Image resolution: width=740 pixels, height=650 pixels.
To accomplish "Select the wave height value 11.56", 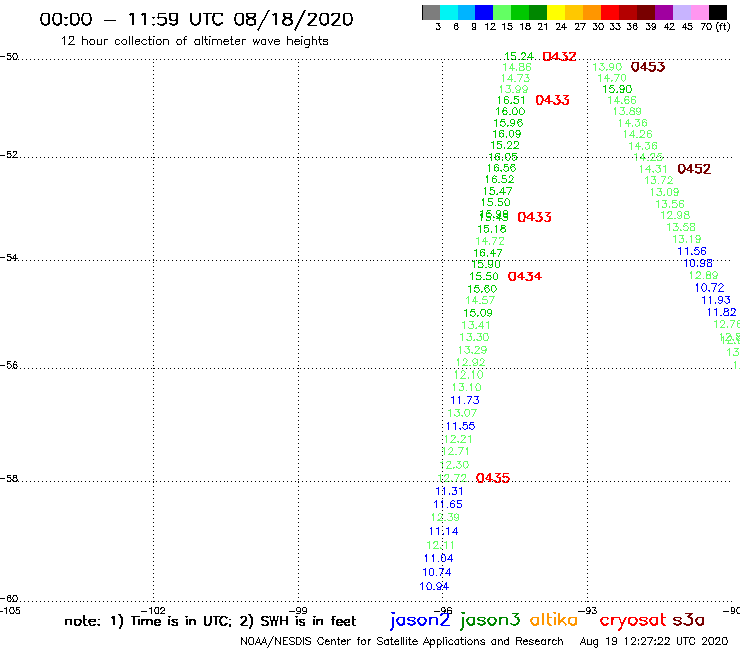I will pyautogui.click(x=692, y=251).
